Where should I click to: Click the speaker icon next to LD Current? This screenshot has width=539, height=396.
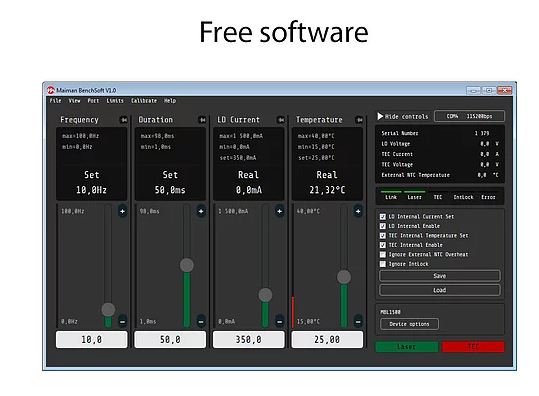point(281,120)
